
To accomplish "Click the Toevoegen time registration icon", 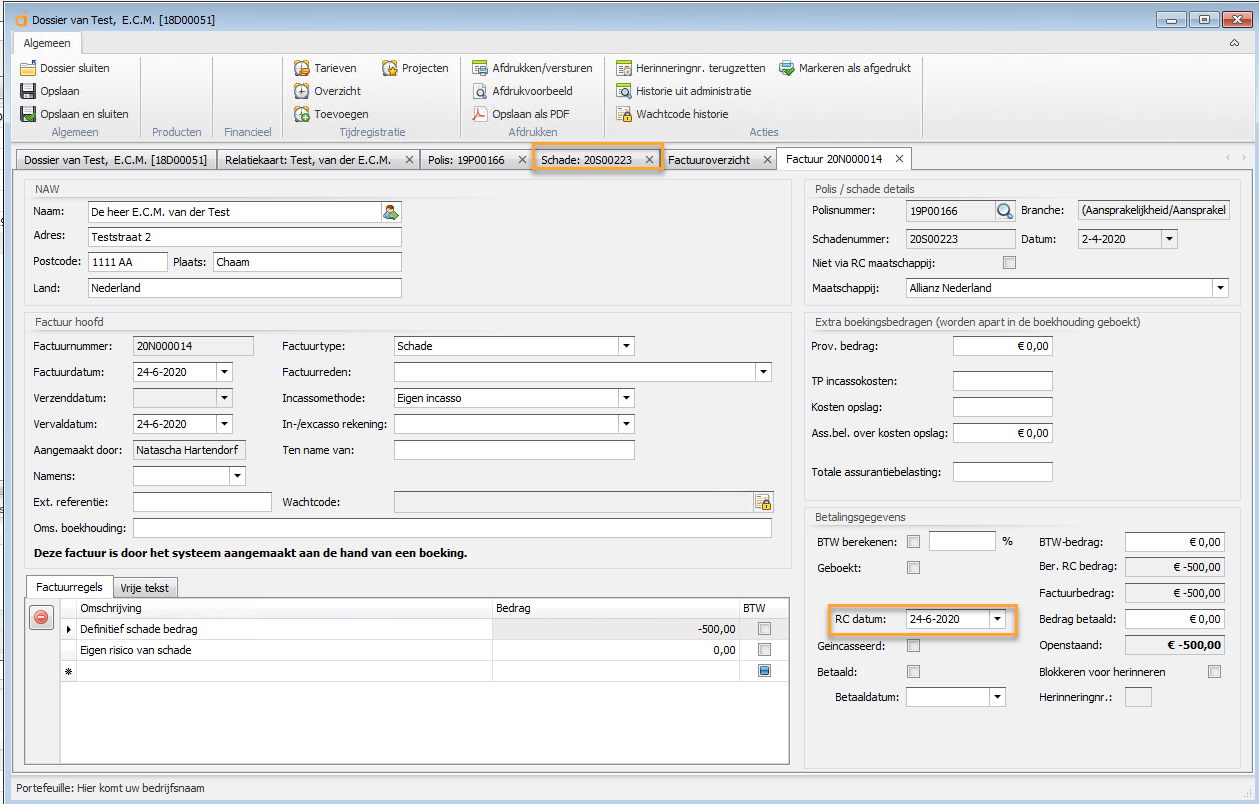I will coord(302,114).
